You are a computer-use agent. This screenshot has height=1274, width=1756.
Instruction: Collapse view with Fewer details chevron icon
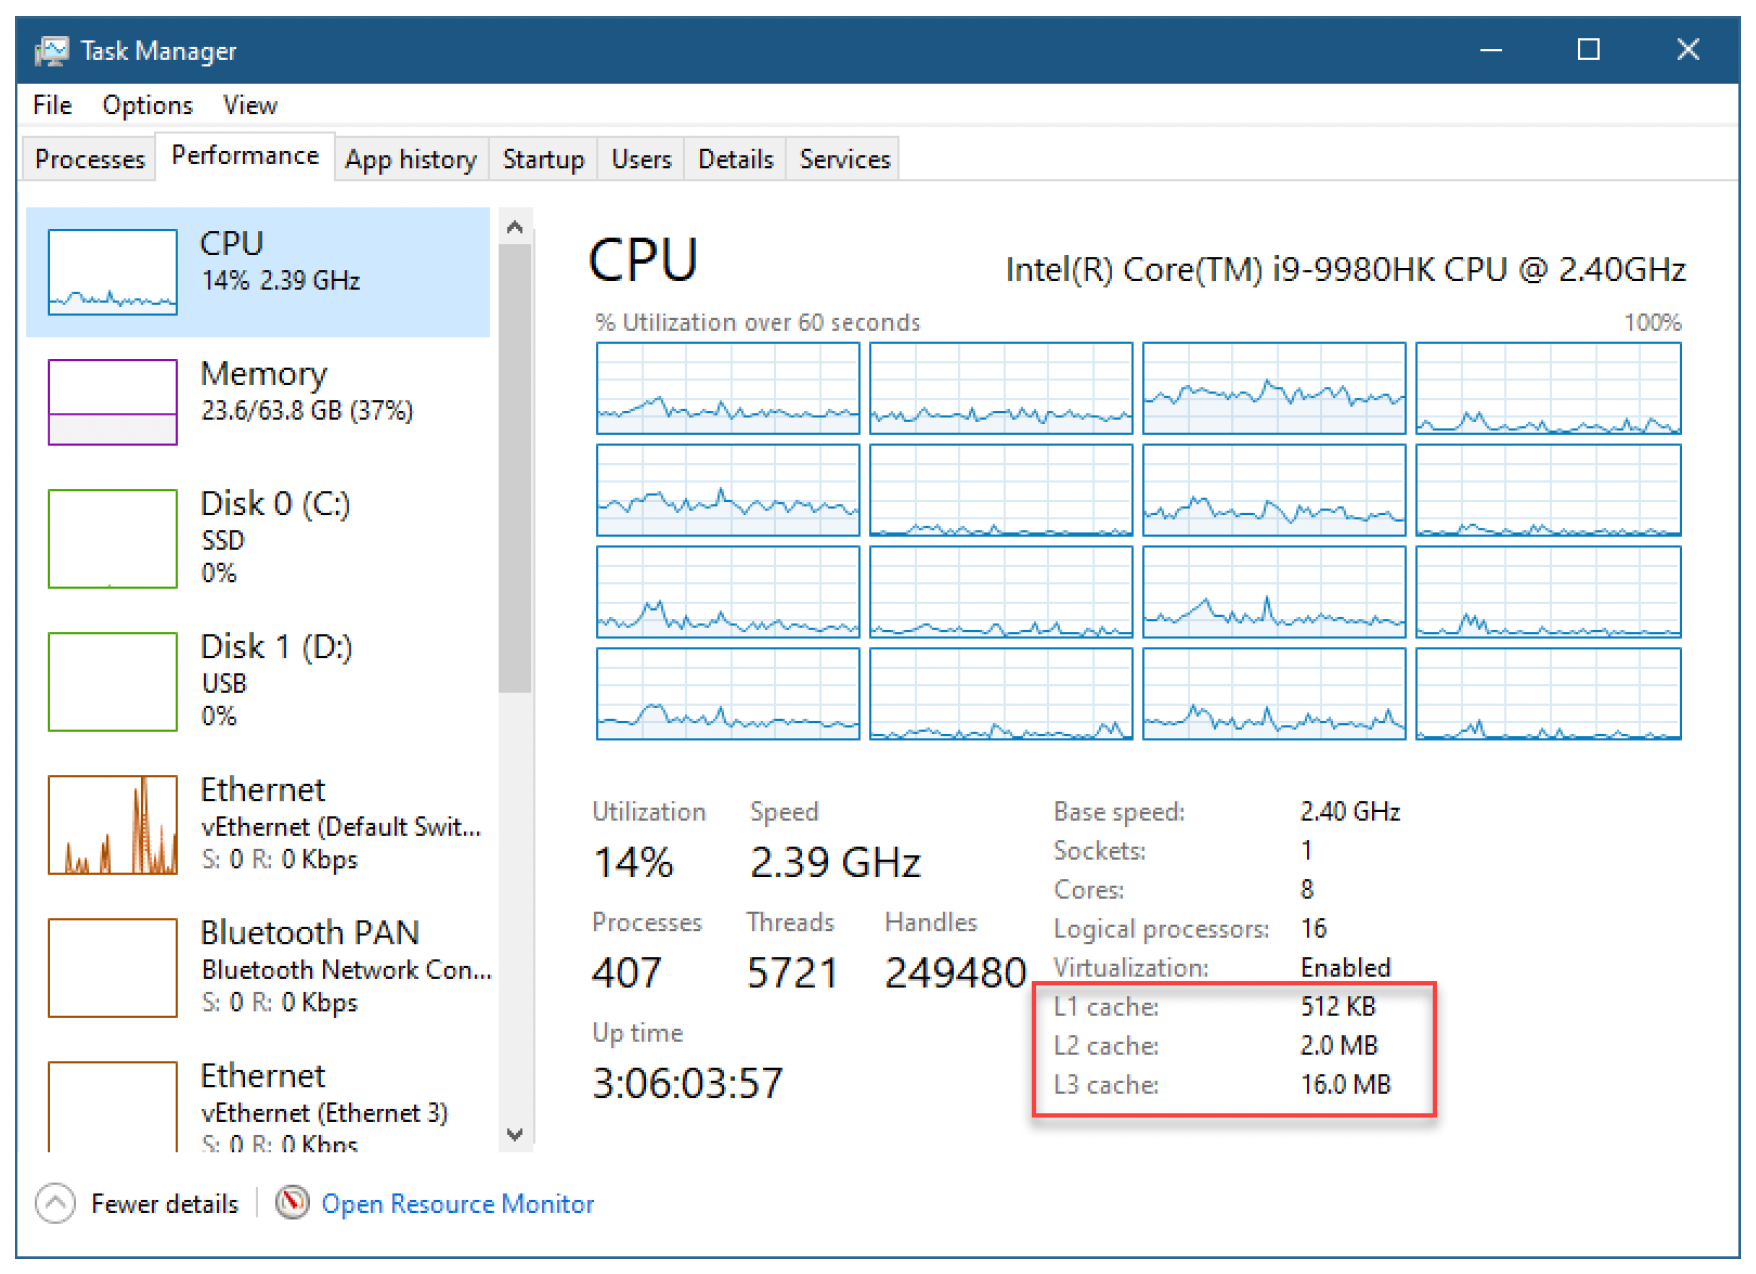55,1203
